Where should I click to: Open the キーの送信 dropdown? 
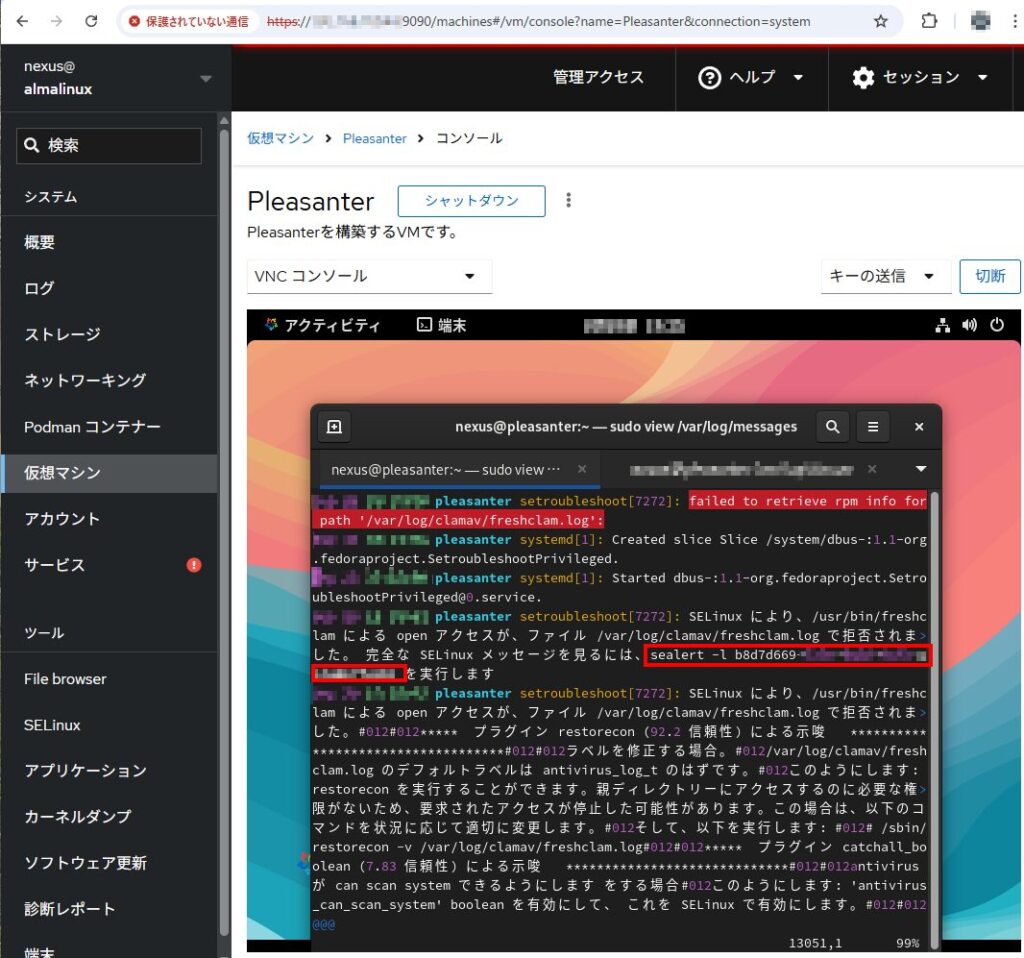click(880, 277)
